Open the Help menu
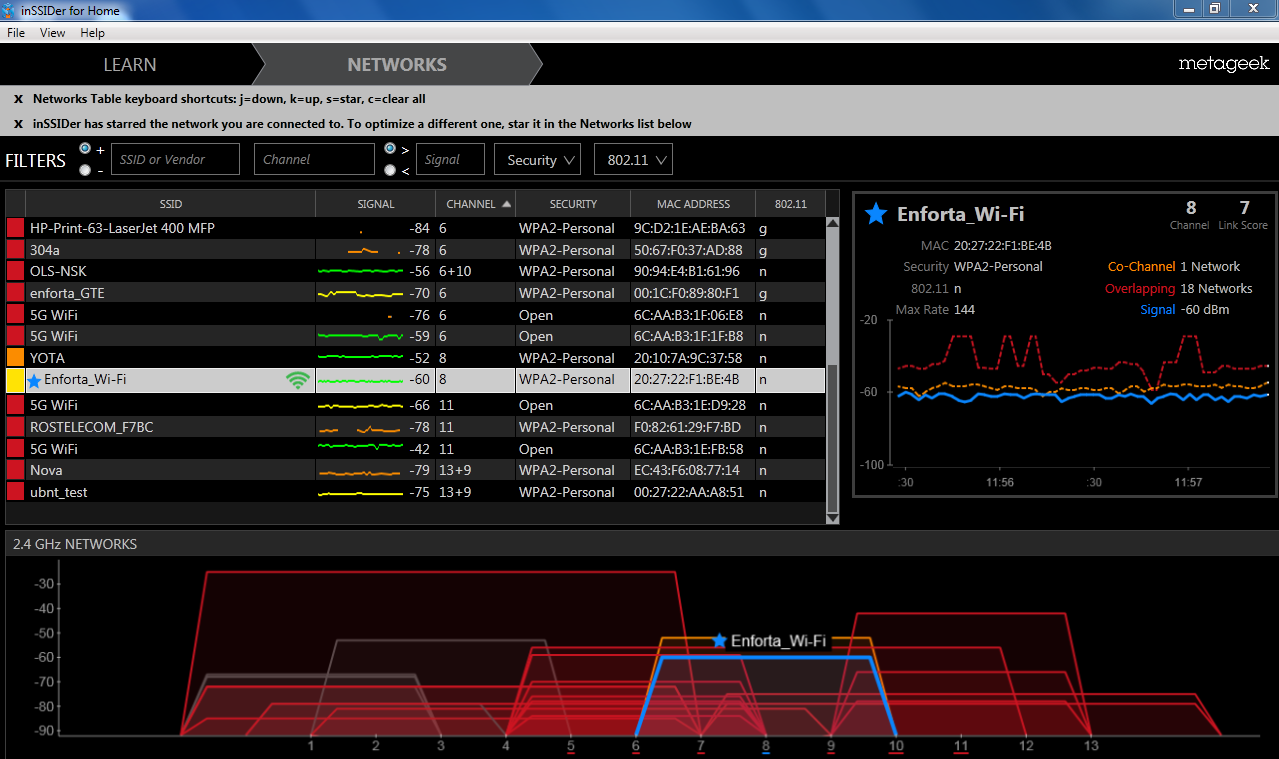The width and height of the screenshot is (1279, 759). (x=93, y=33)
